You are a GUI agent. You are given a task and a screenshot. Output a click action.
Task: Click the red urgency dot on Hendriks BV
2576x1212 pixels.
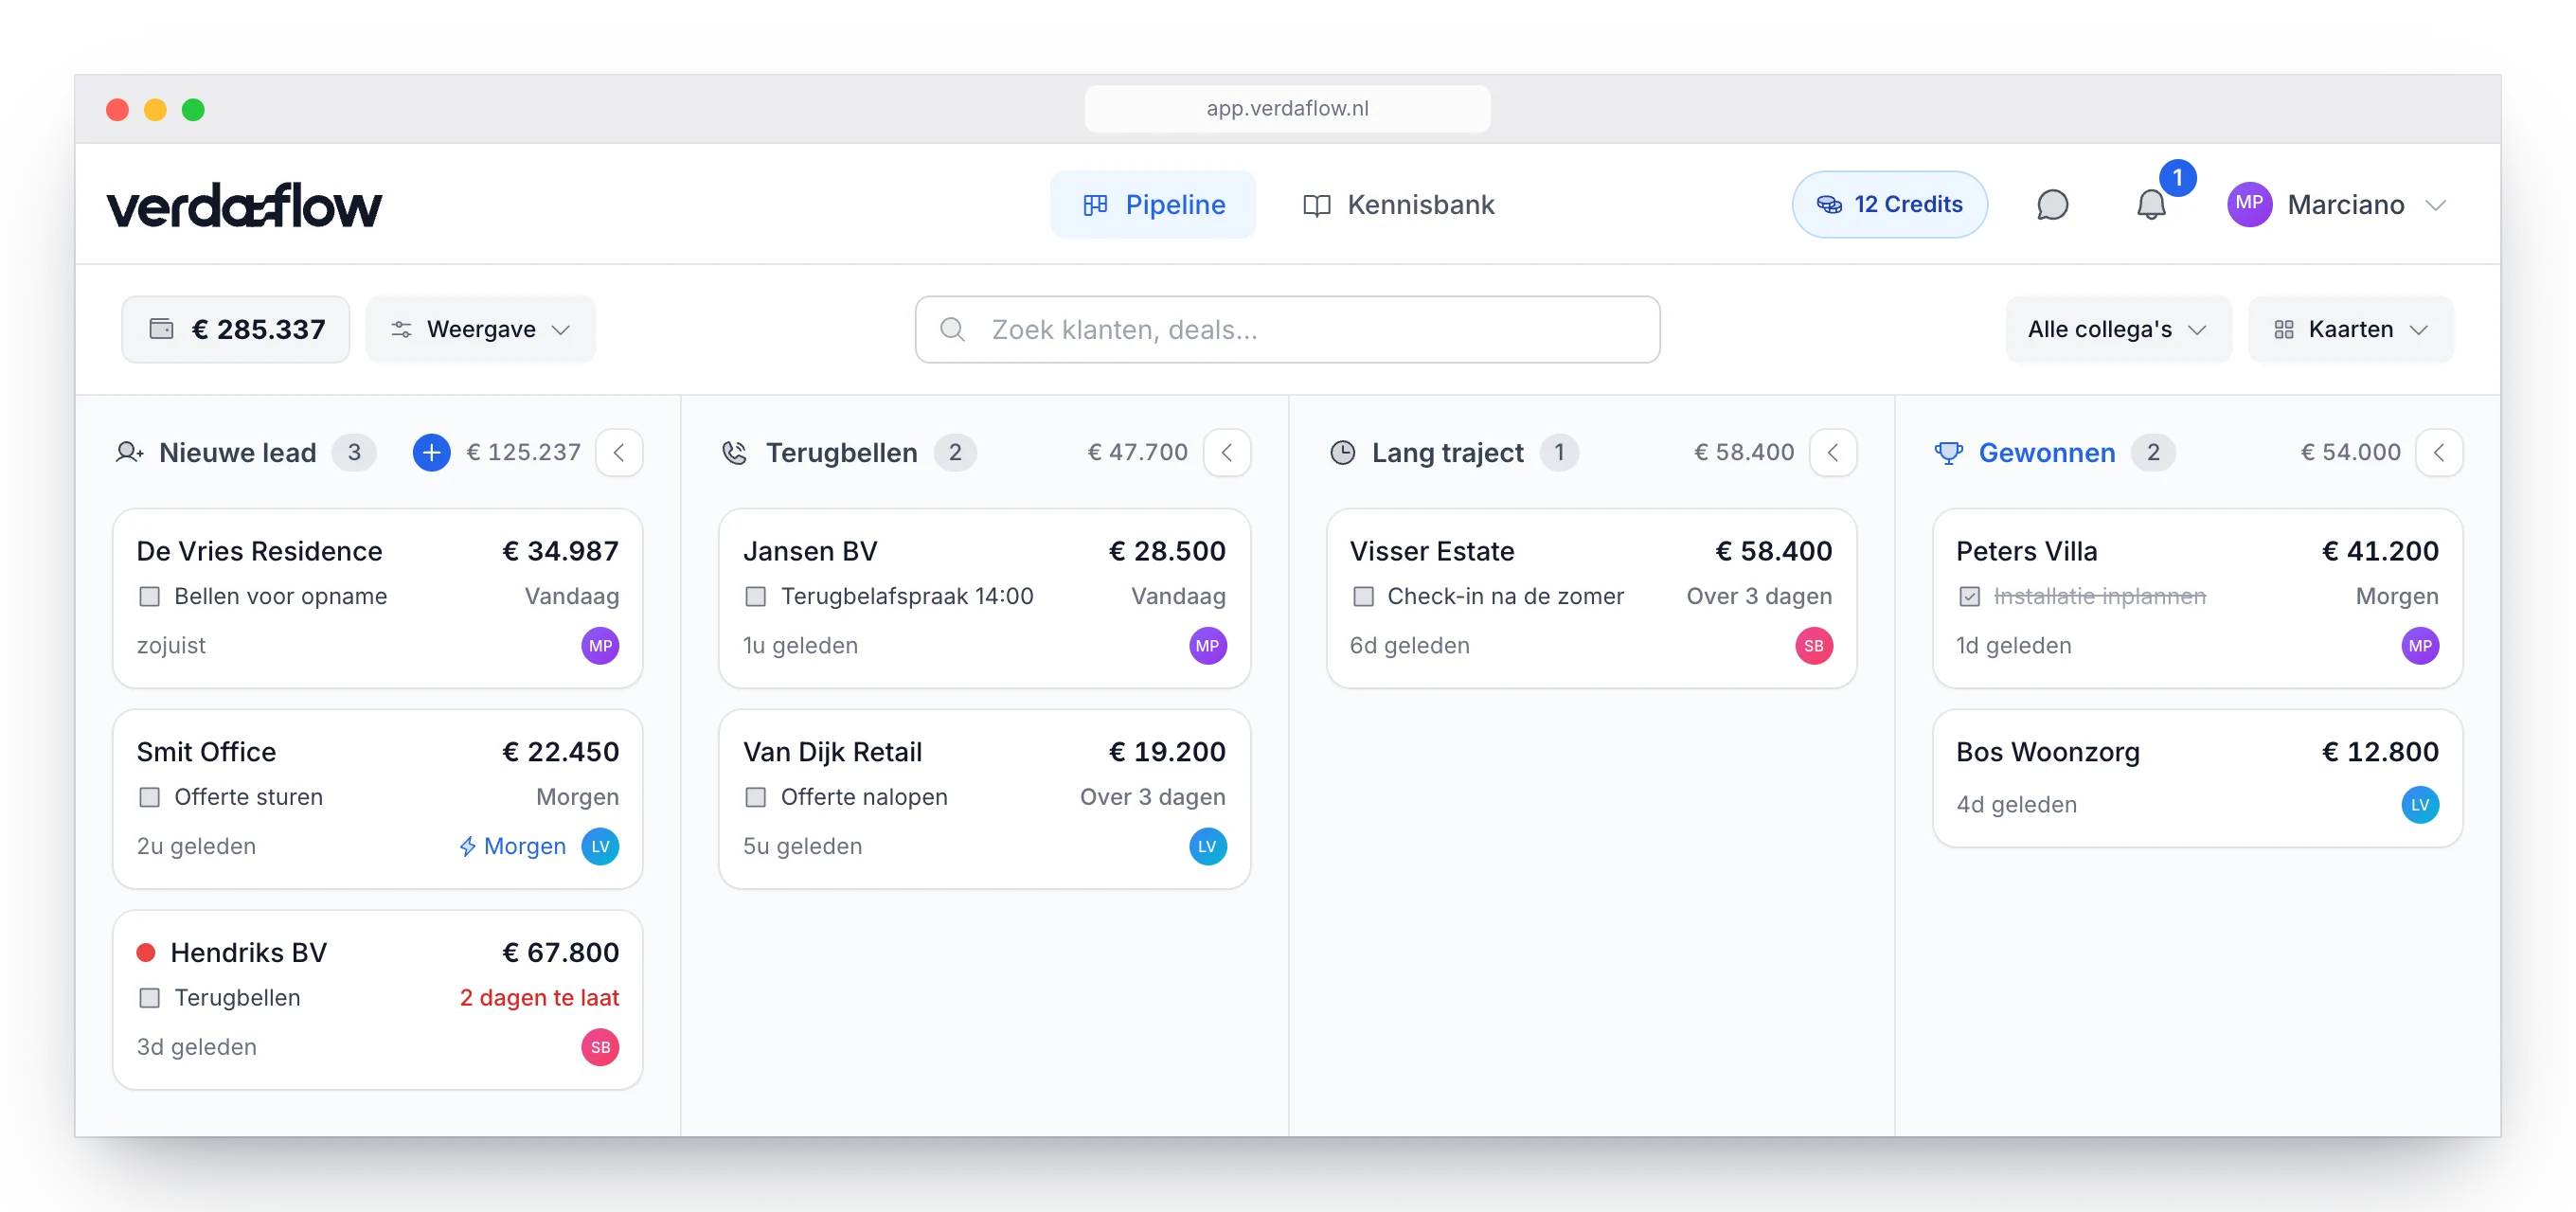pos(146,953)
